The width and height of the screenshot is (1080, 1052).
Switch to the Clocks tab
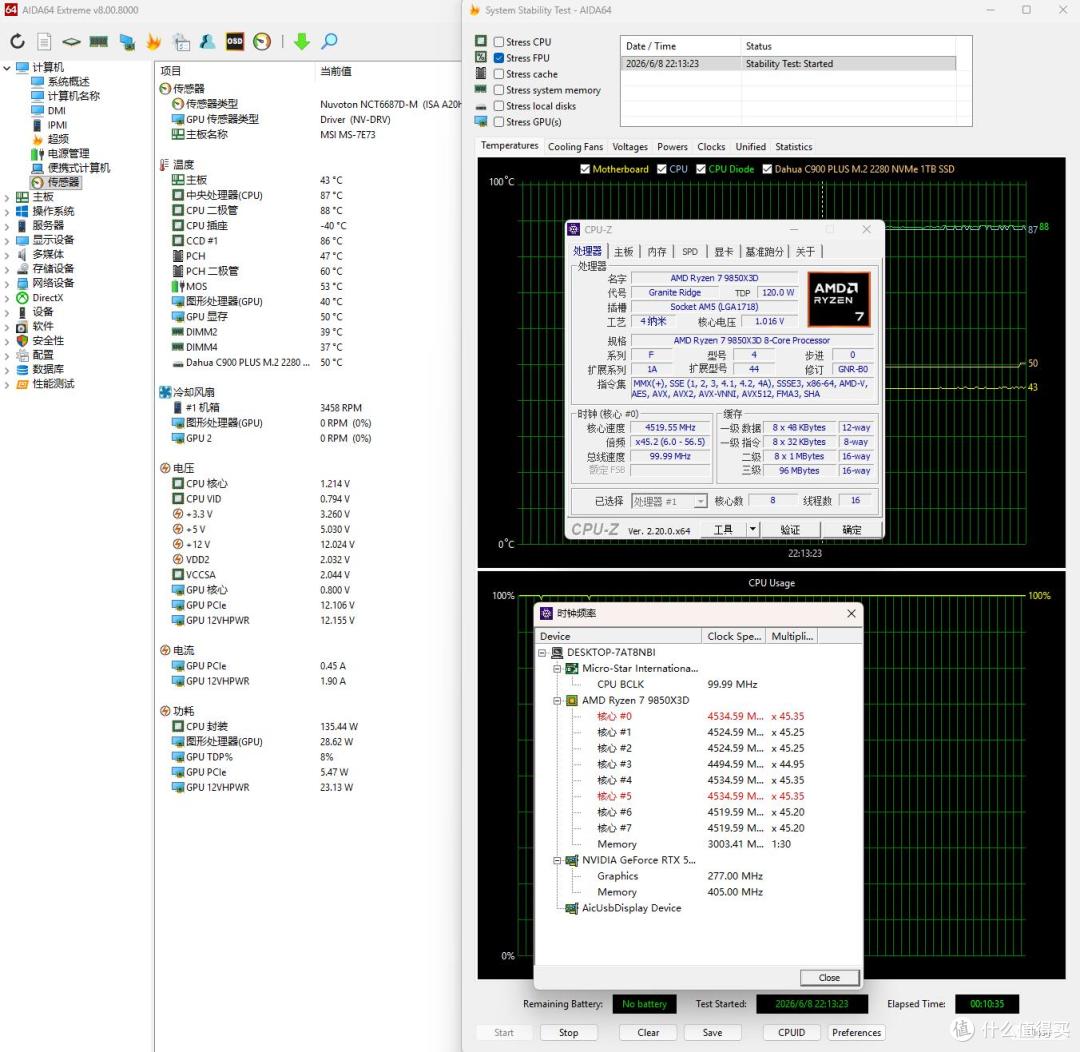point(711,147)
